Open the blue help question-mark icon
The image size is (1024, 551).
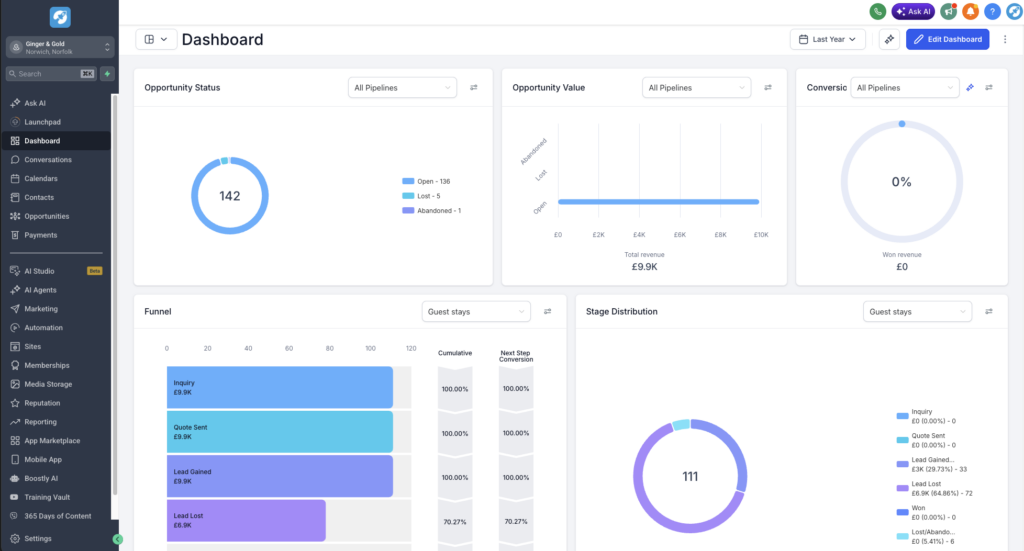click(992, 11)
